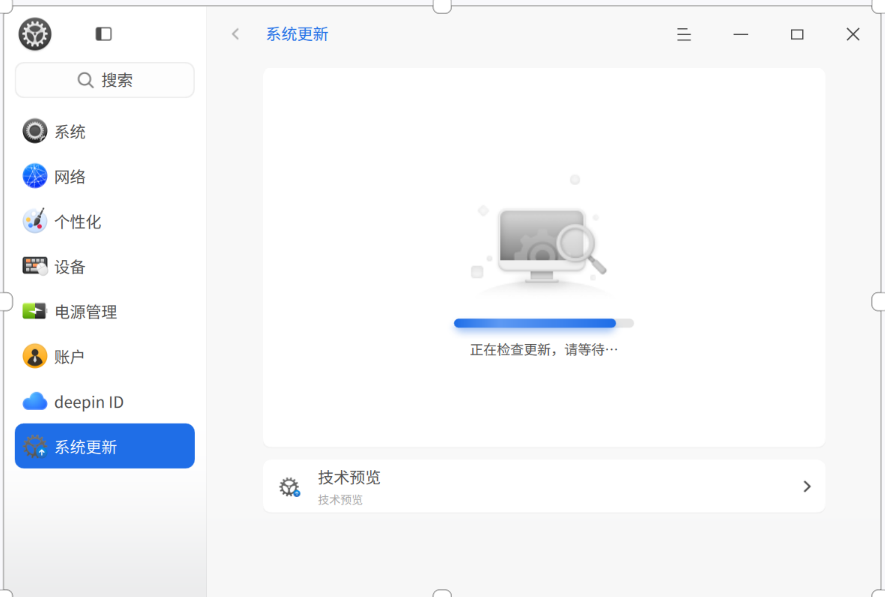Open 设备 settings page
Viewport: 885px width, 597px height.
click(x=105, y=266)
